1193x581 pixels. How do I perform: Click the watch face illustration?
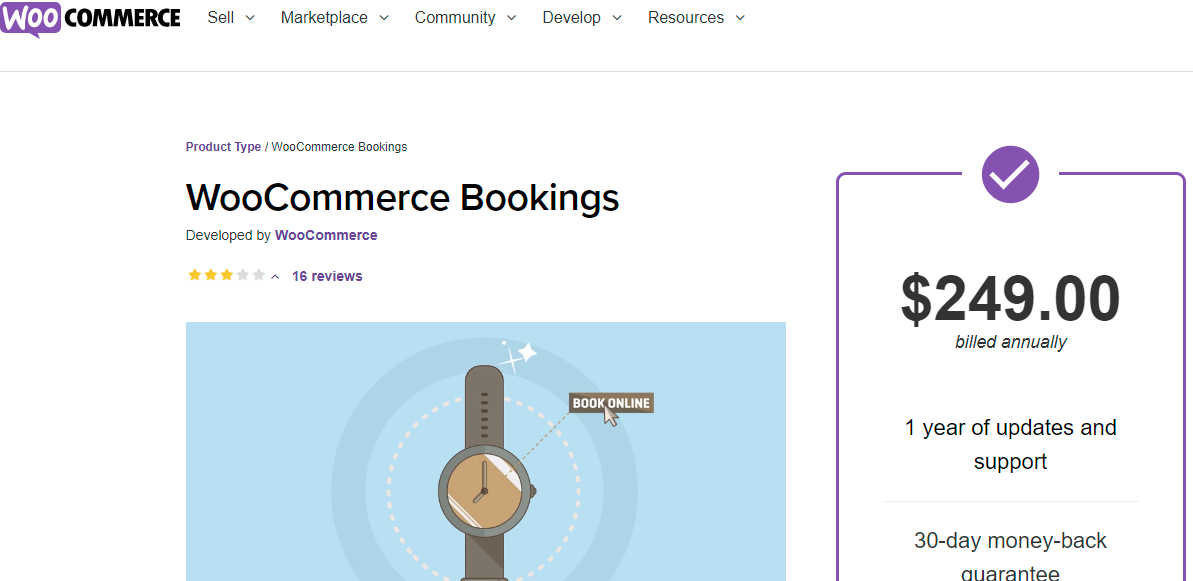484,490
